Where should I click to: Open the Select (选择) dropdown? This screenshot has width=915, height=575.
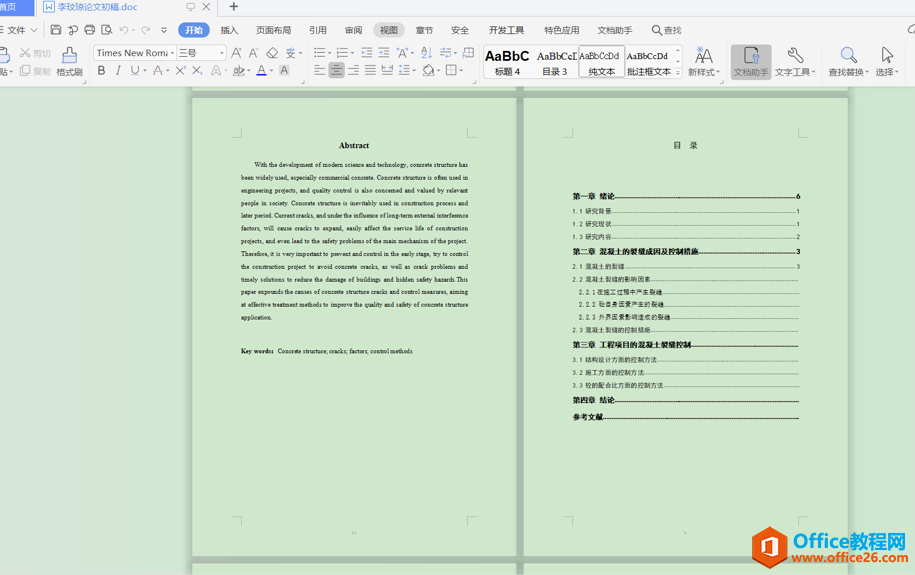pos(886,62)
